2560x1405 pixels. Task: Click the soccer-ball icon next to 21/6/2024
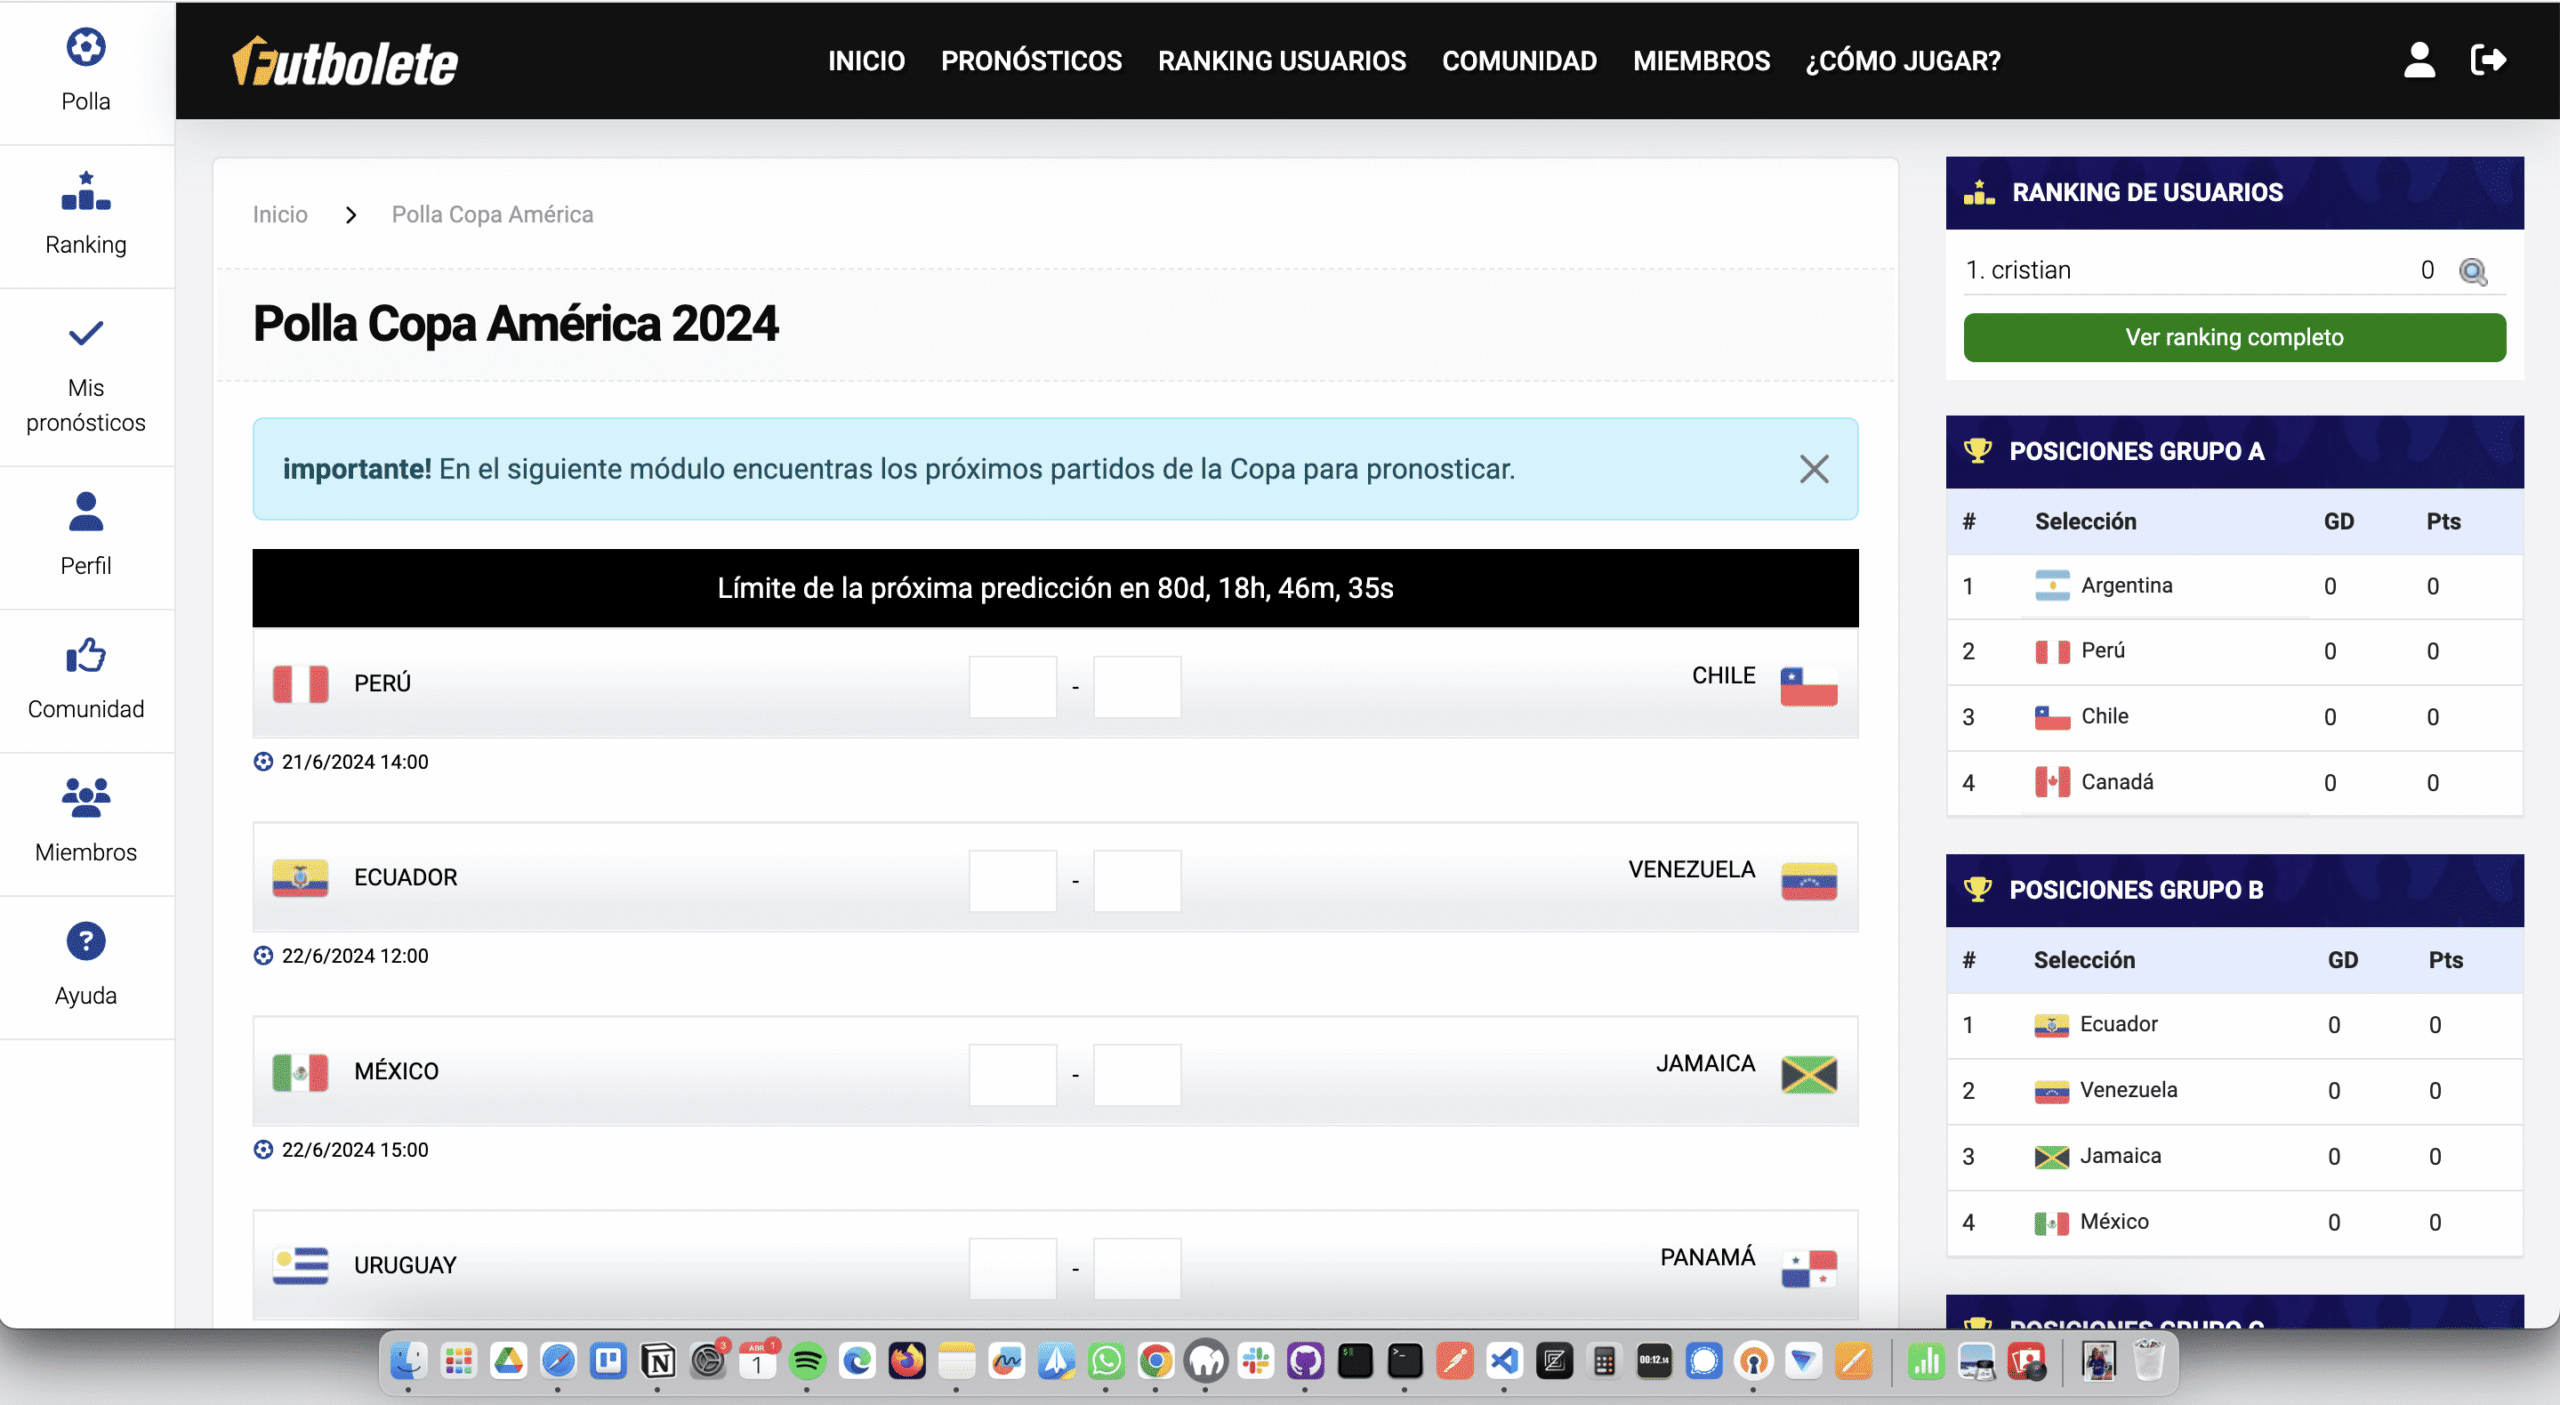pyautogui.click(x=263, y=761)
